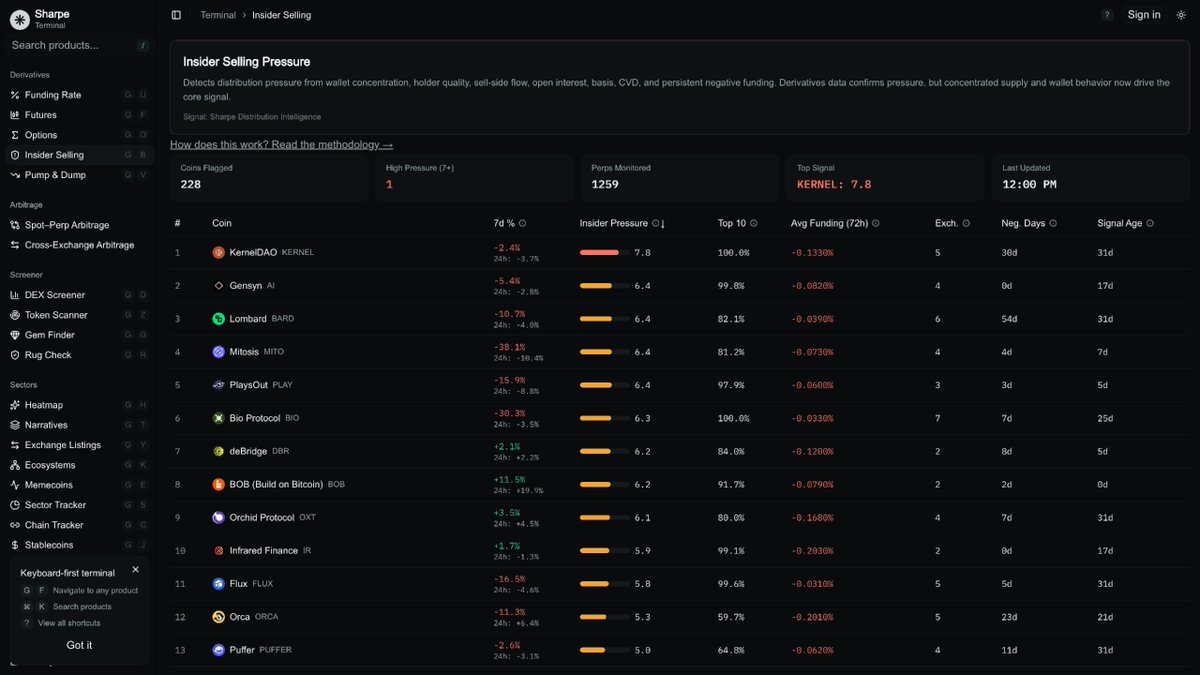Click the Ecosystems icon
The image size is (1200, 675).
point(15,465)
